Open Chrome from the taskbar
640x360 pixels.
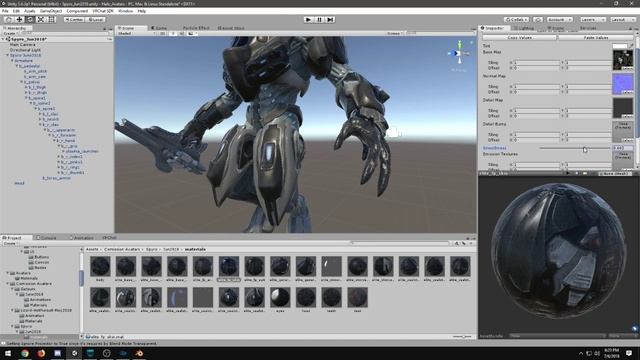25,353
